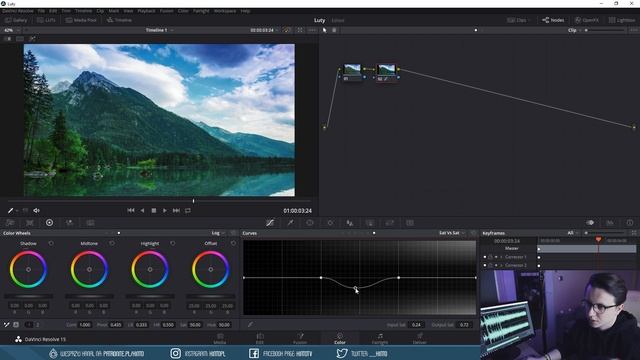Switch to the Color page tab
The width and height of the screenshot is (640, 360).
pyautogui.click(x=340, y=338)
